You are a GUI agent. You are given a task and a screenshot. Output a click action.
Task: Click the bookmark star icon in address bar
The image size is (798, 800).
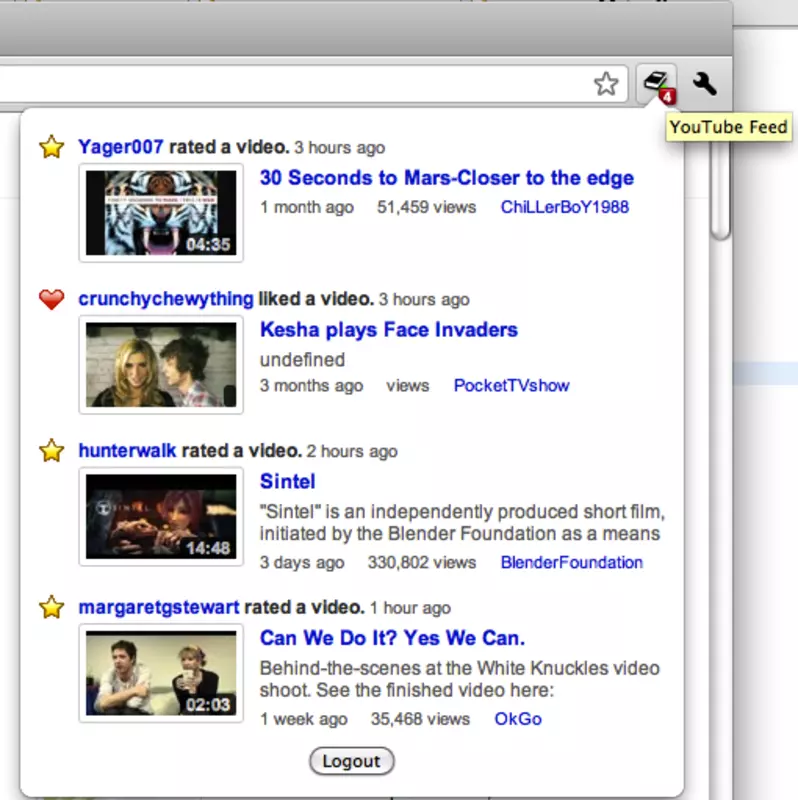point(606,84)
